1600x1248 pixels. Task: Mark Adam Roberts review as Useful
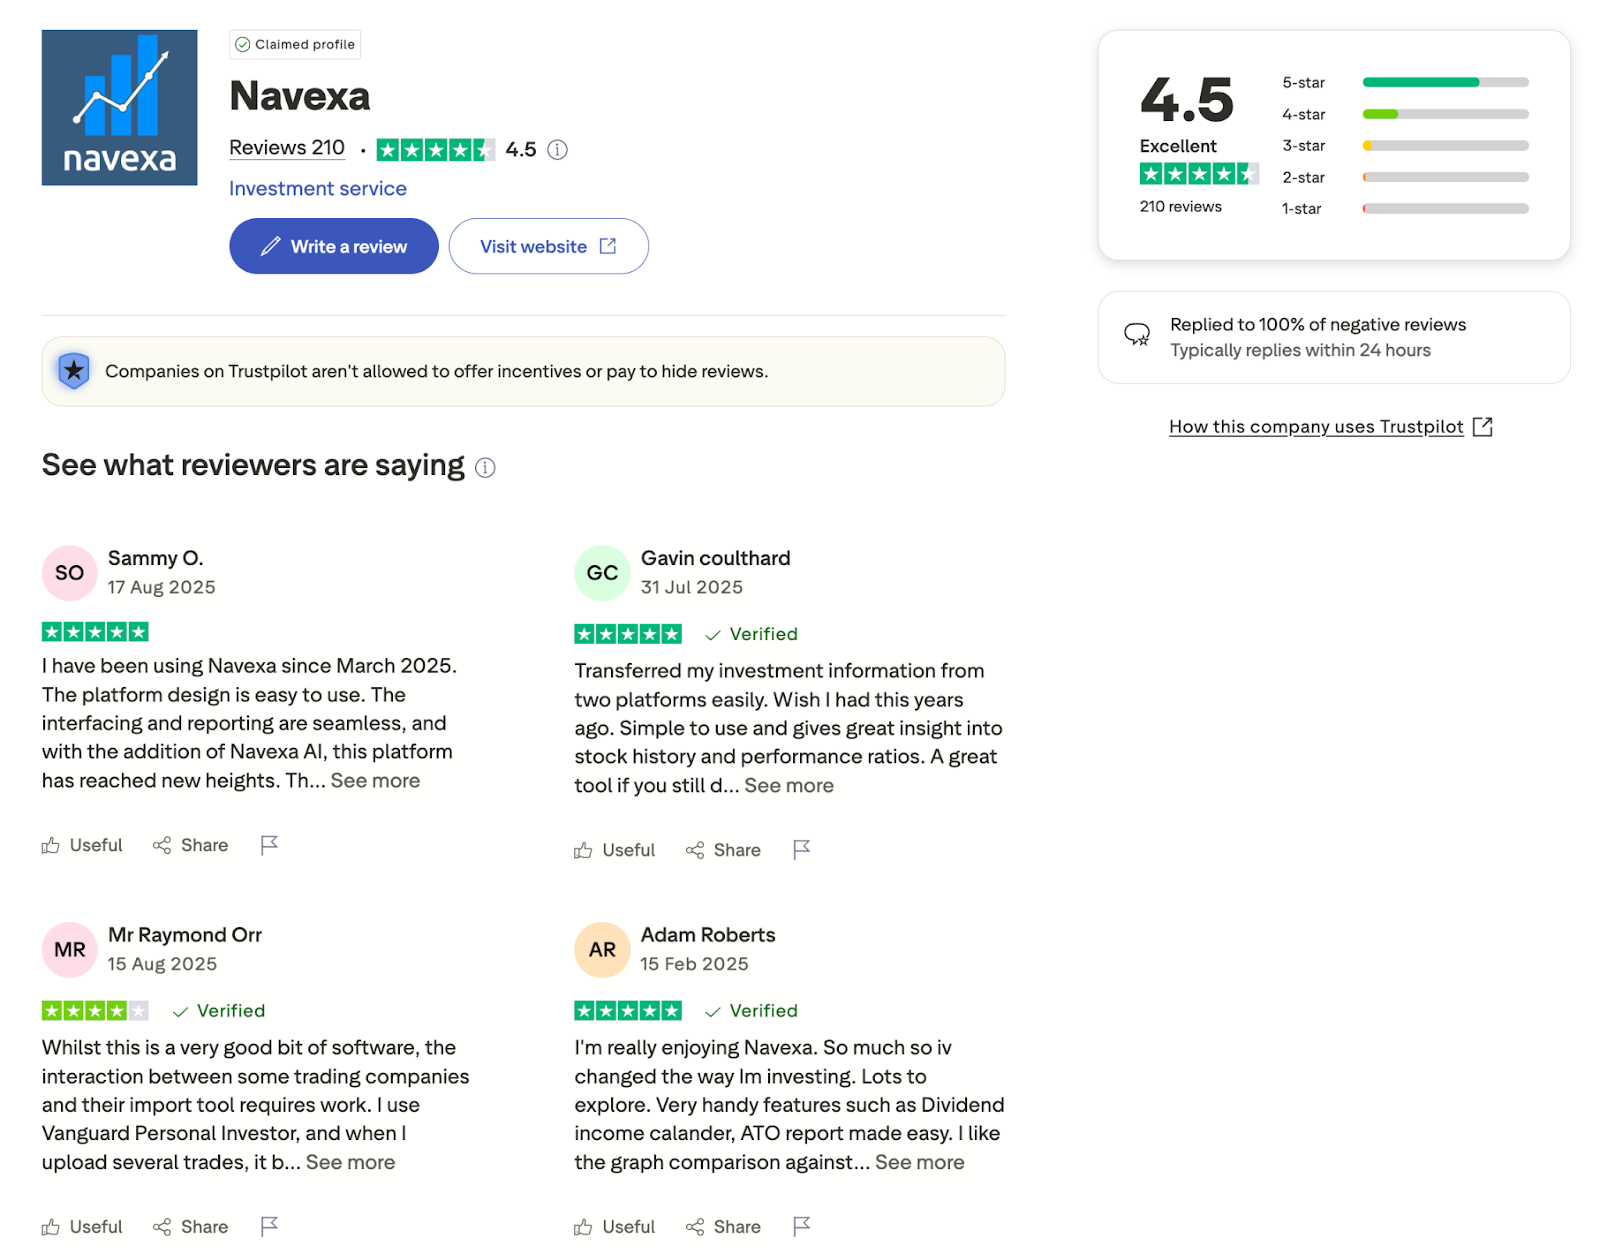[x=615, y=1227]
